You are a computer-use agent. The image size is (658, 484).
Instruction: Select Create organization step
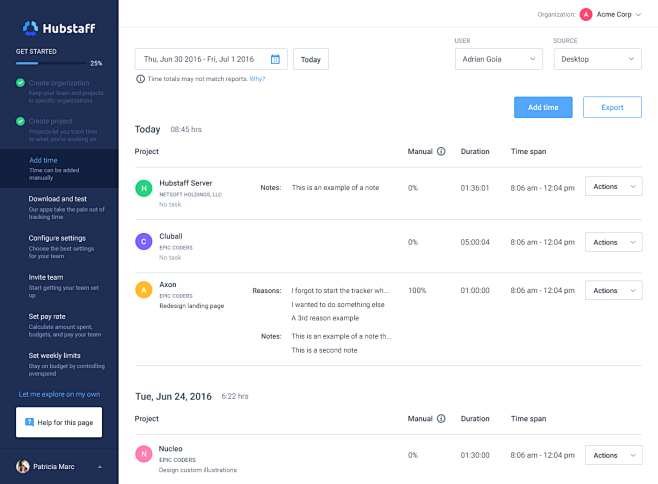click(x=59, y=91)
